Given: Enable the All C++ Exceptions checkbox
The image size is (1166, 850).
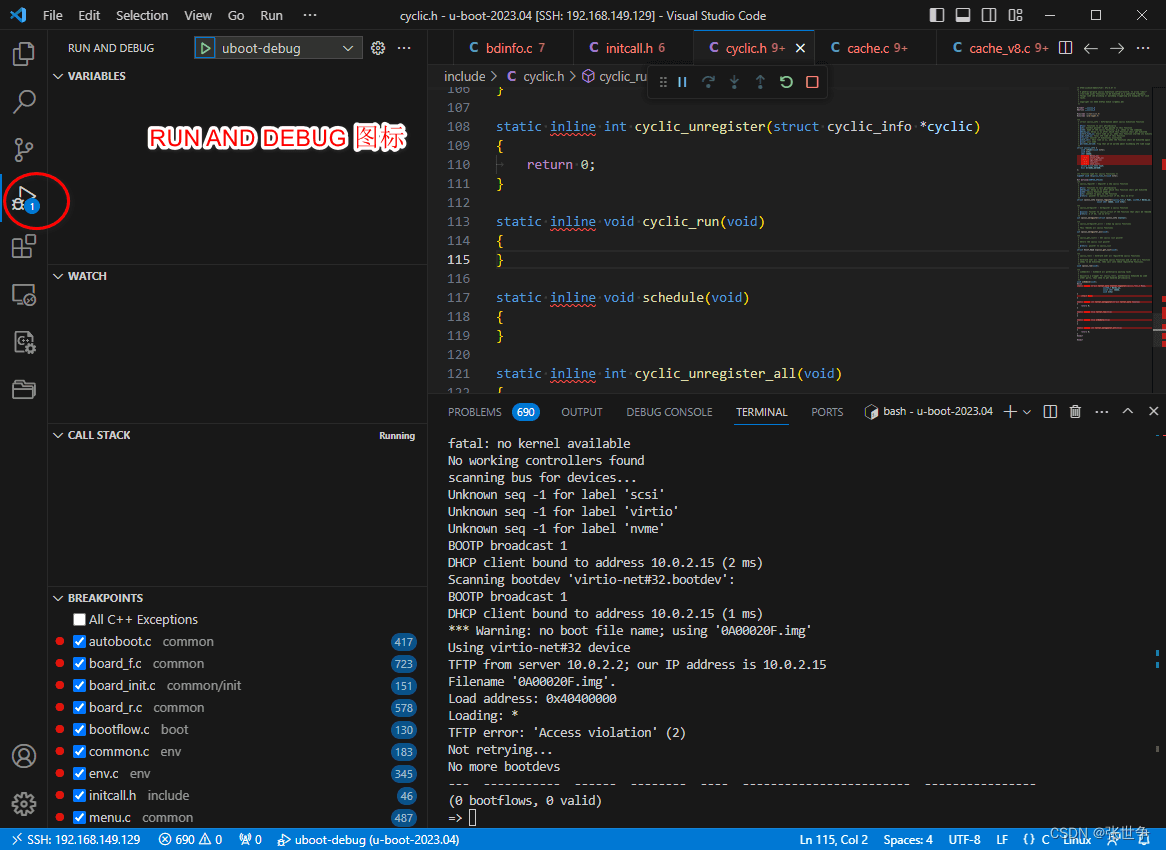Looking at the screenshot, I should click(x=80, y=620).
